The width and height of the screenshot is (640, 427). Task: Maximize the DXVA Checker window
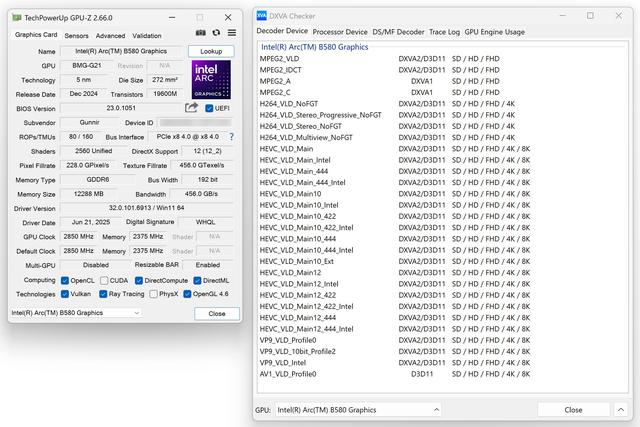pyautogui.click(x=590, y=16)
